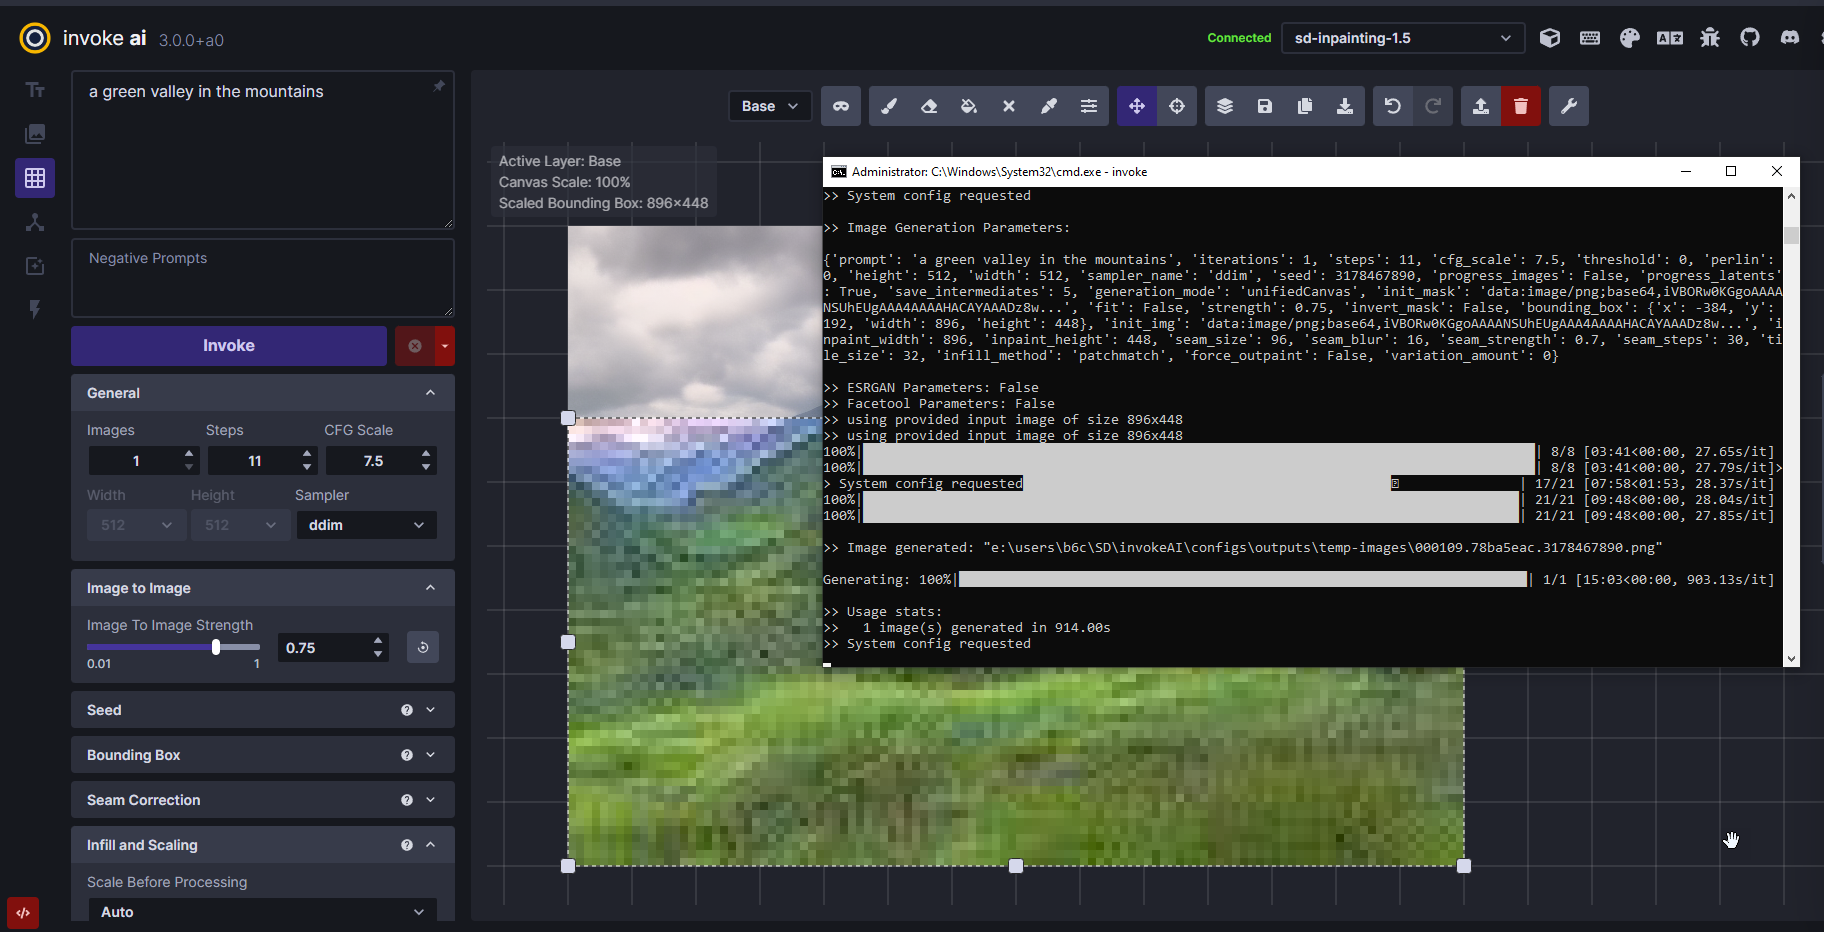
Task: Expand the Seed section
Action: pos(430,709)
